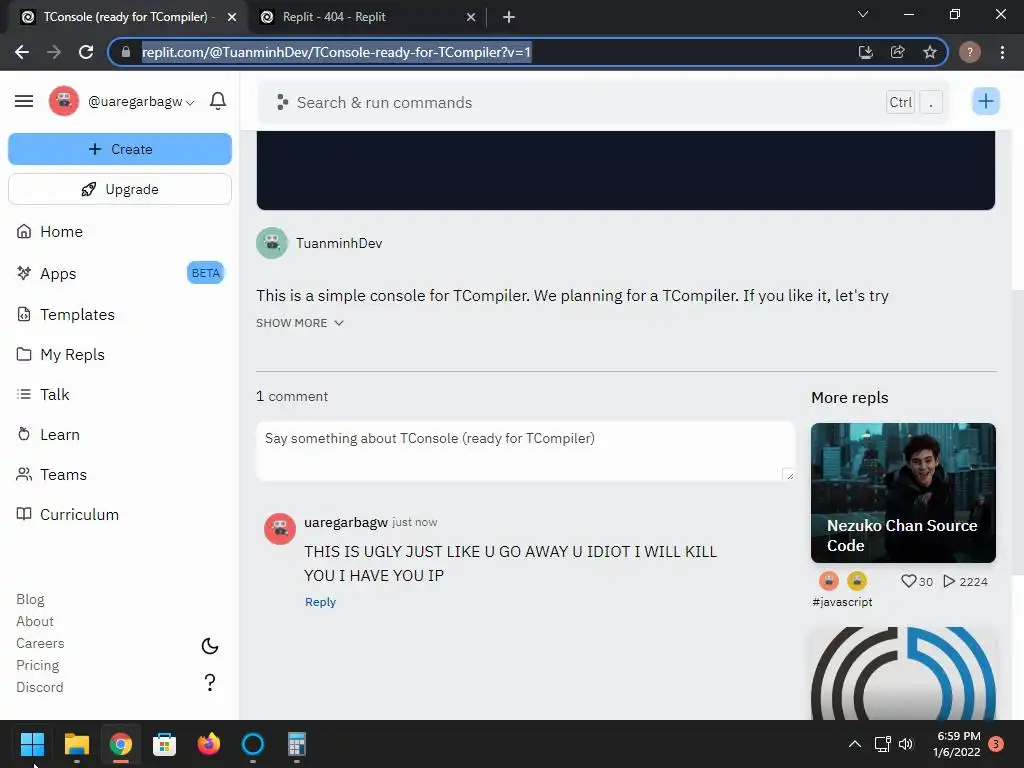Open the Pricing link
The image size is (1024, 768).
click(x=37, y=665)
